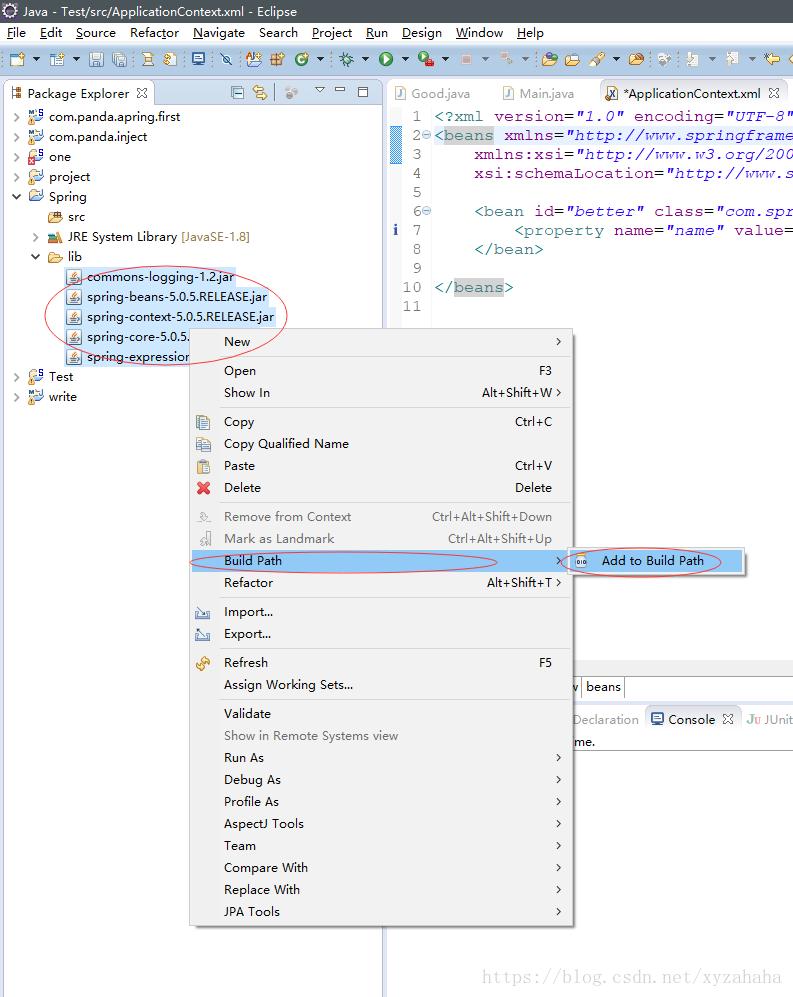Click the Last Edit Location arrow icon
The height and width of the screenshot is (997, 793).
pos(772,59)
